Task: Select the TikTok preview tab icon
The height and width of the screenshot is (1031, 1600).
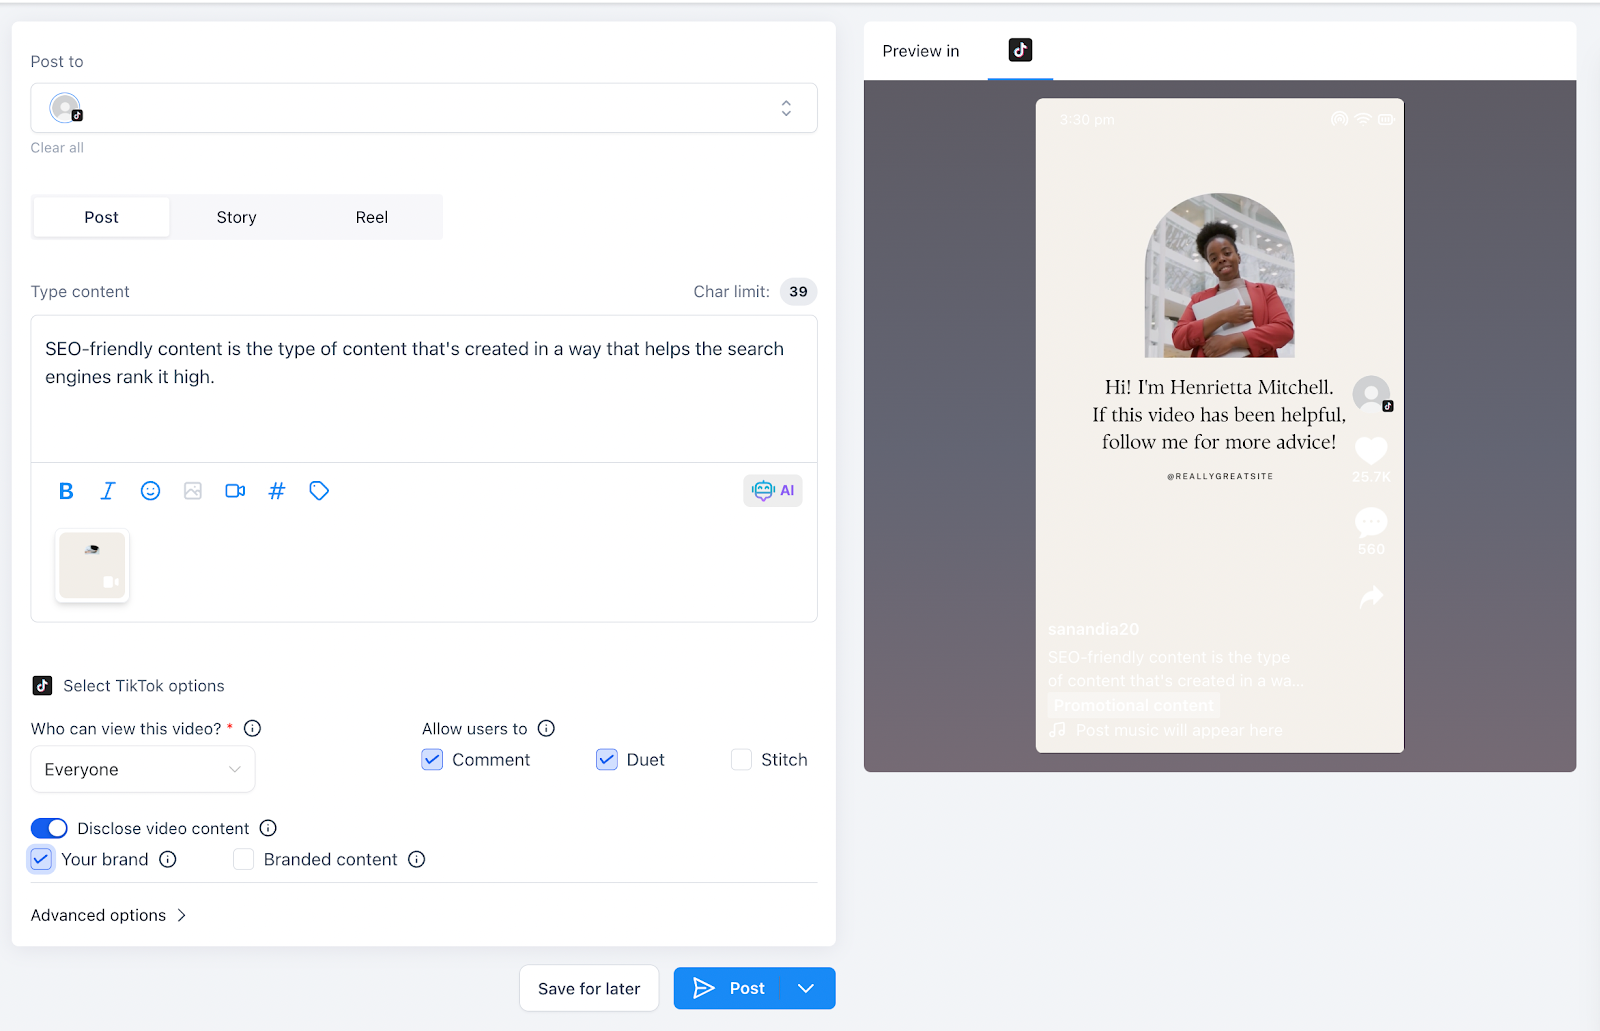Action: [1020, 50]
